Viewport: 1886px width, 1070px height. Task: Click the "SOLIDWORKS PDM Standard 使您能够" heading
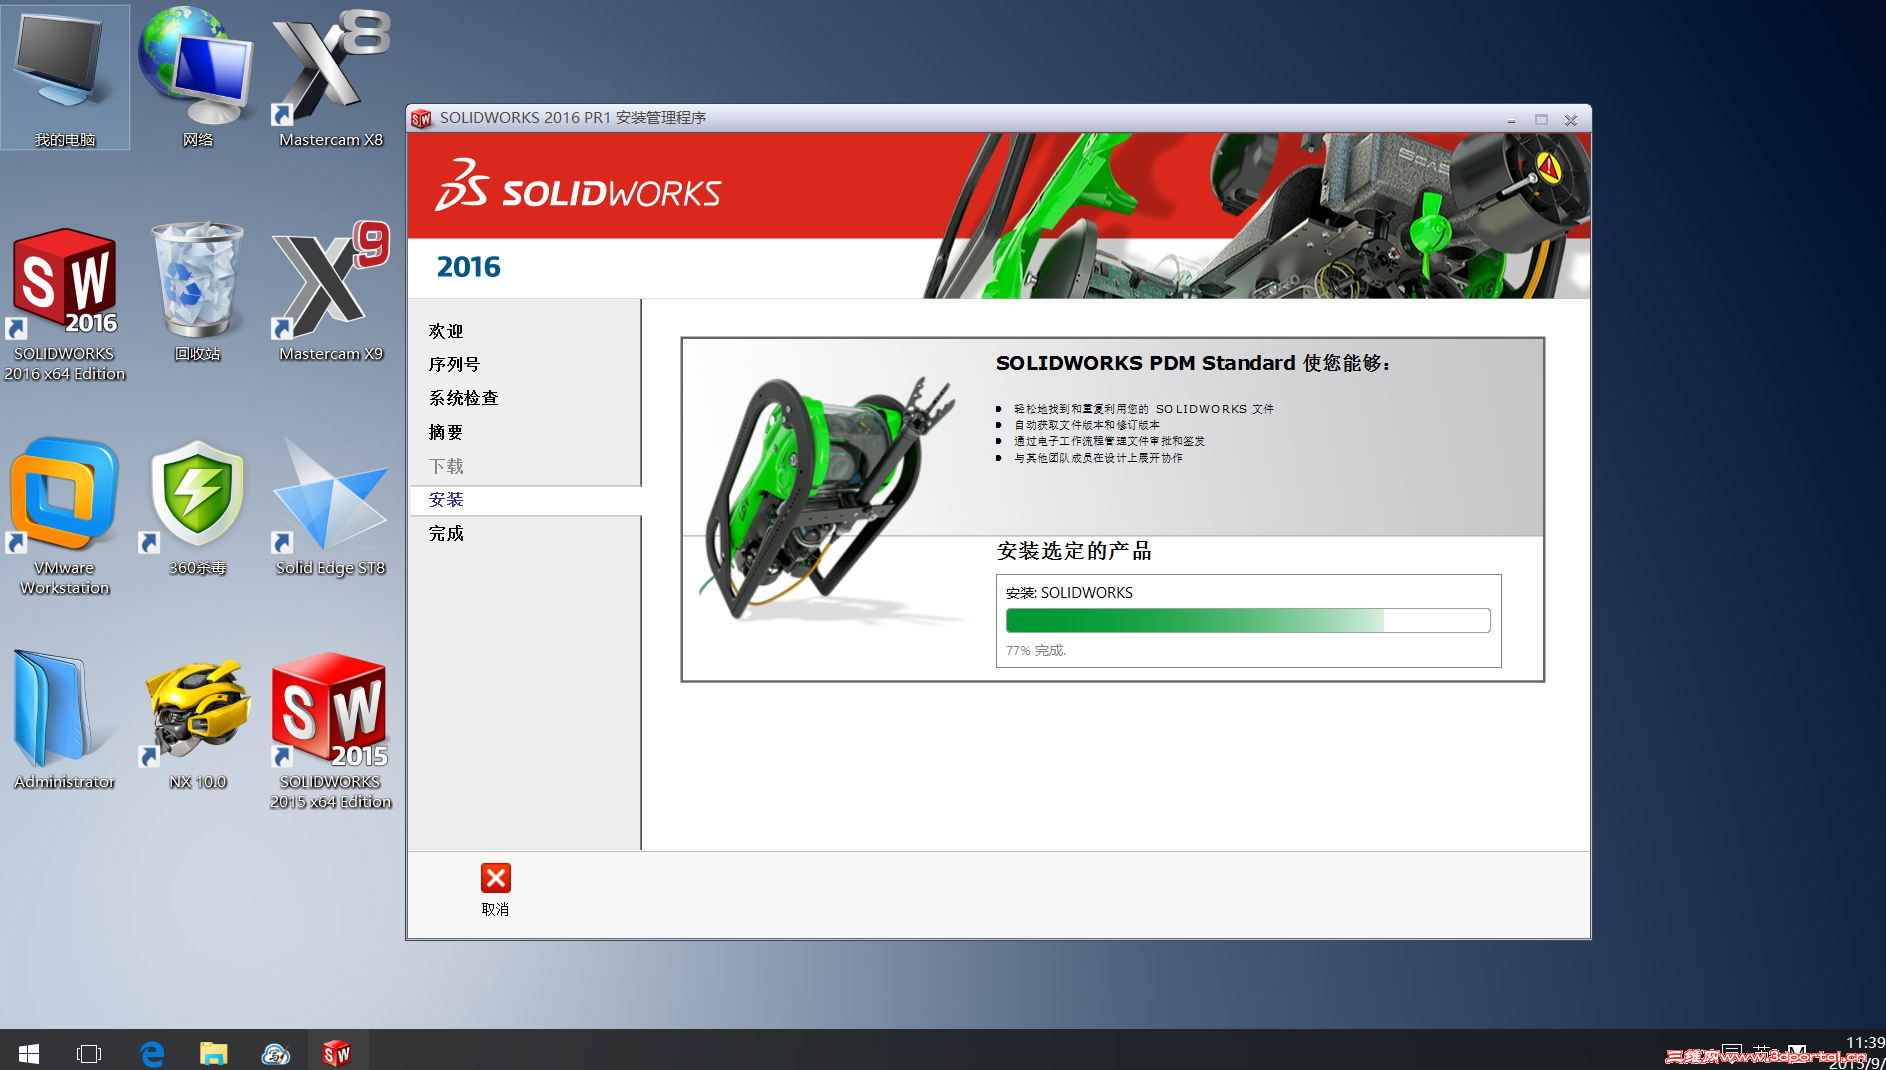(x=1193, y=363)
